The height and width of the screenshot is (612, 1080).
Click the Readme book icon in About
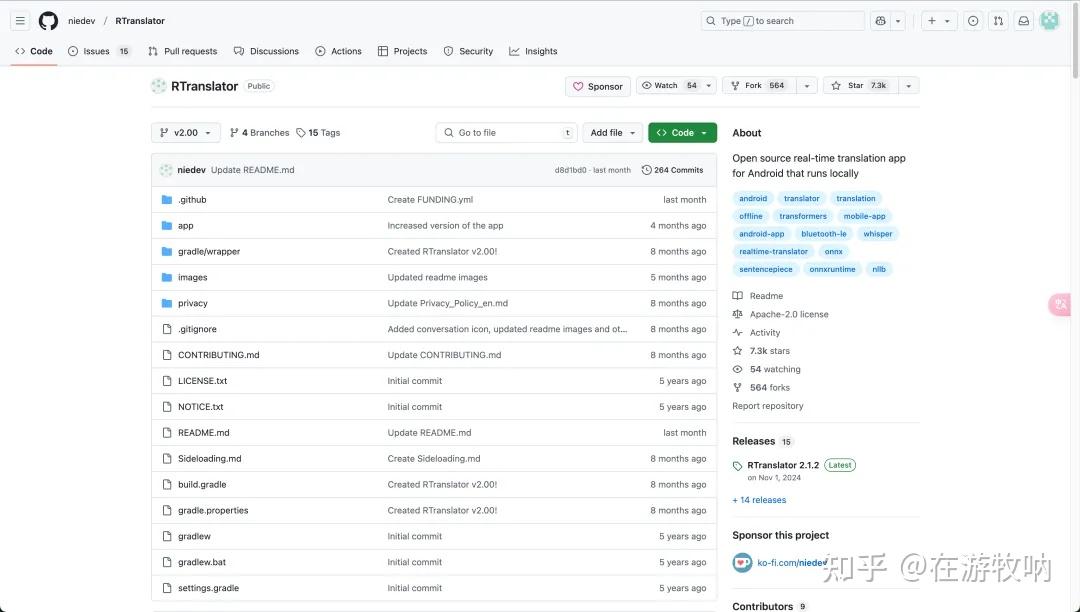point(738,296)
